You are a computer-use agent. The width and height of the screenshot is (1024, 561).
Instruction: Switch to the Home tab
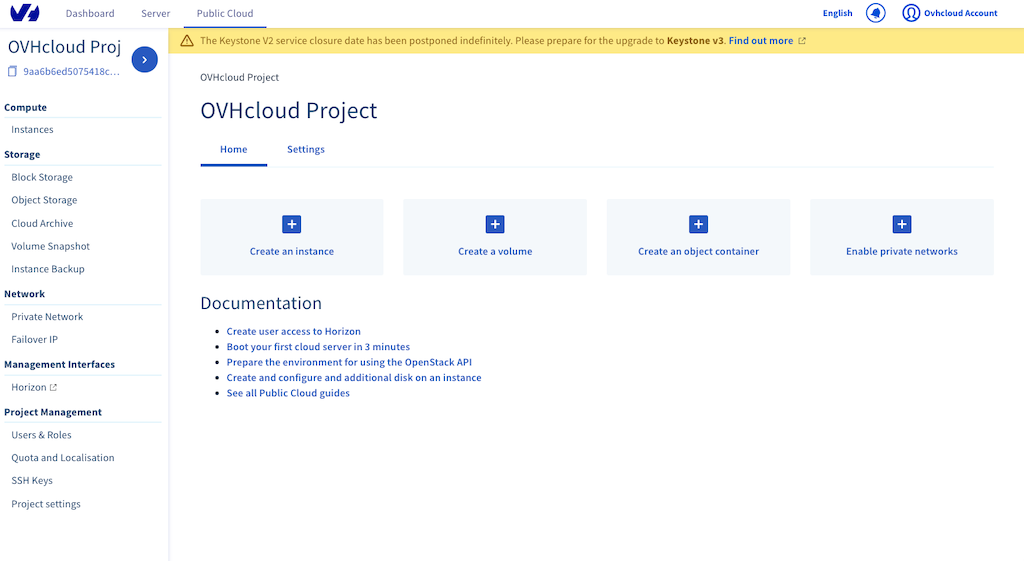click(x=234, y=150)
